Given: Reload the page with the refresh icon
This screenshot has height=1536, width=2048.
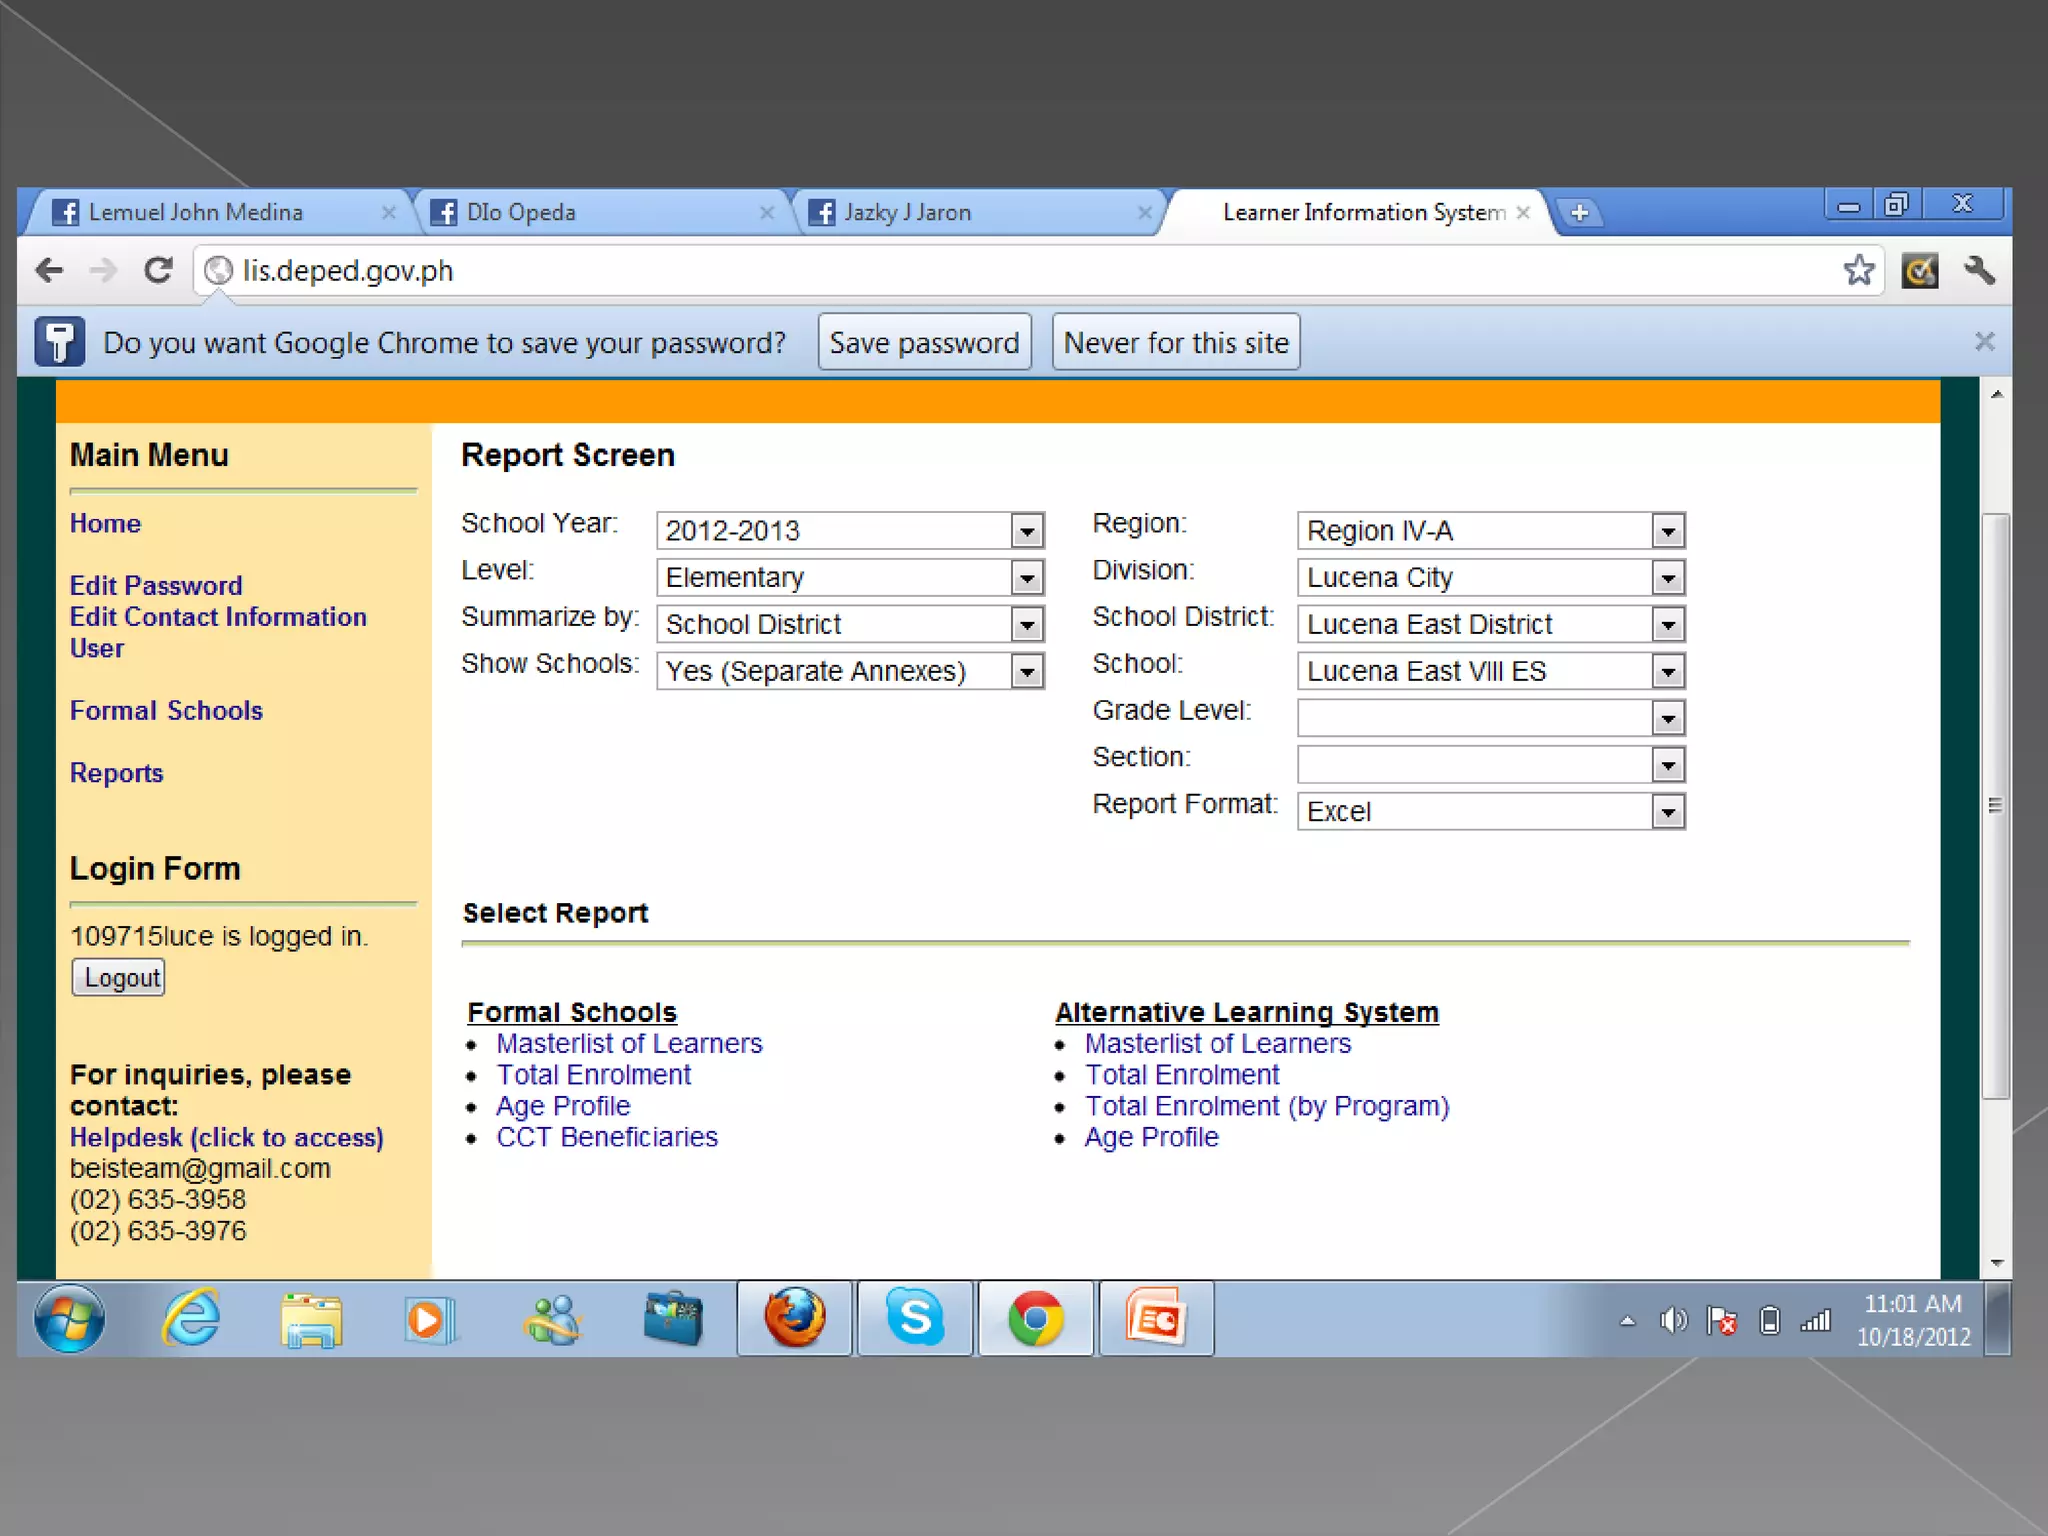Looking at the screenshot, I should (x=158, y=270).
